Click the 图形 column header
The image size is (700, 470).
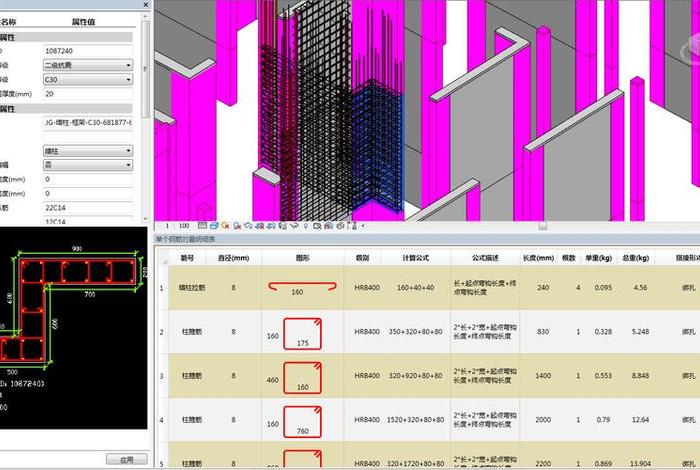pos(302,258)
